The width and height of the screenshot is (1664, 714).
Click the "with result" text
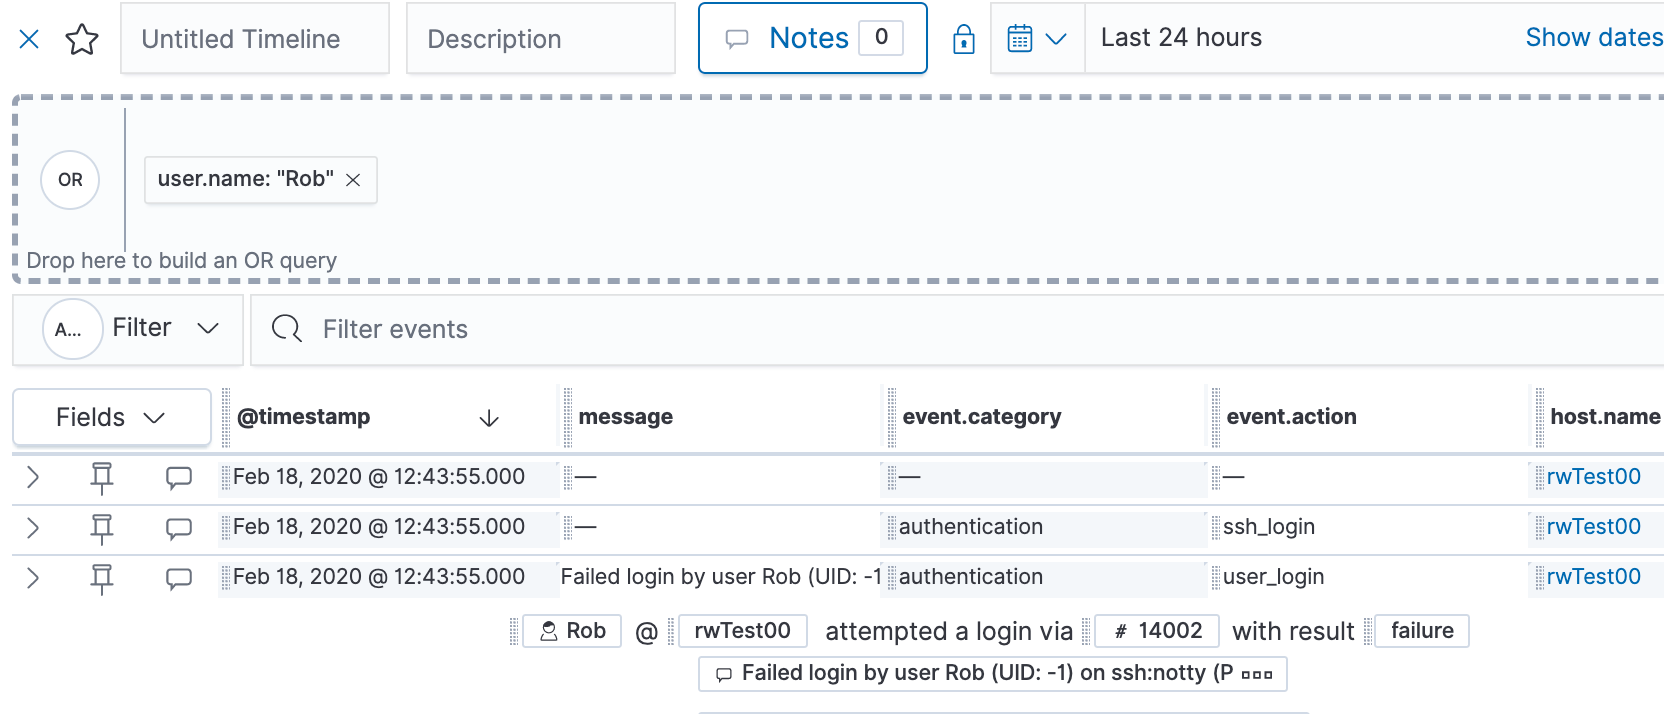click(x=1293, y=632)
